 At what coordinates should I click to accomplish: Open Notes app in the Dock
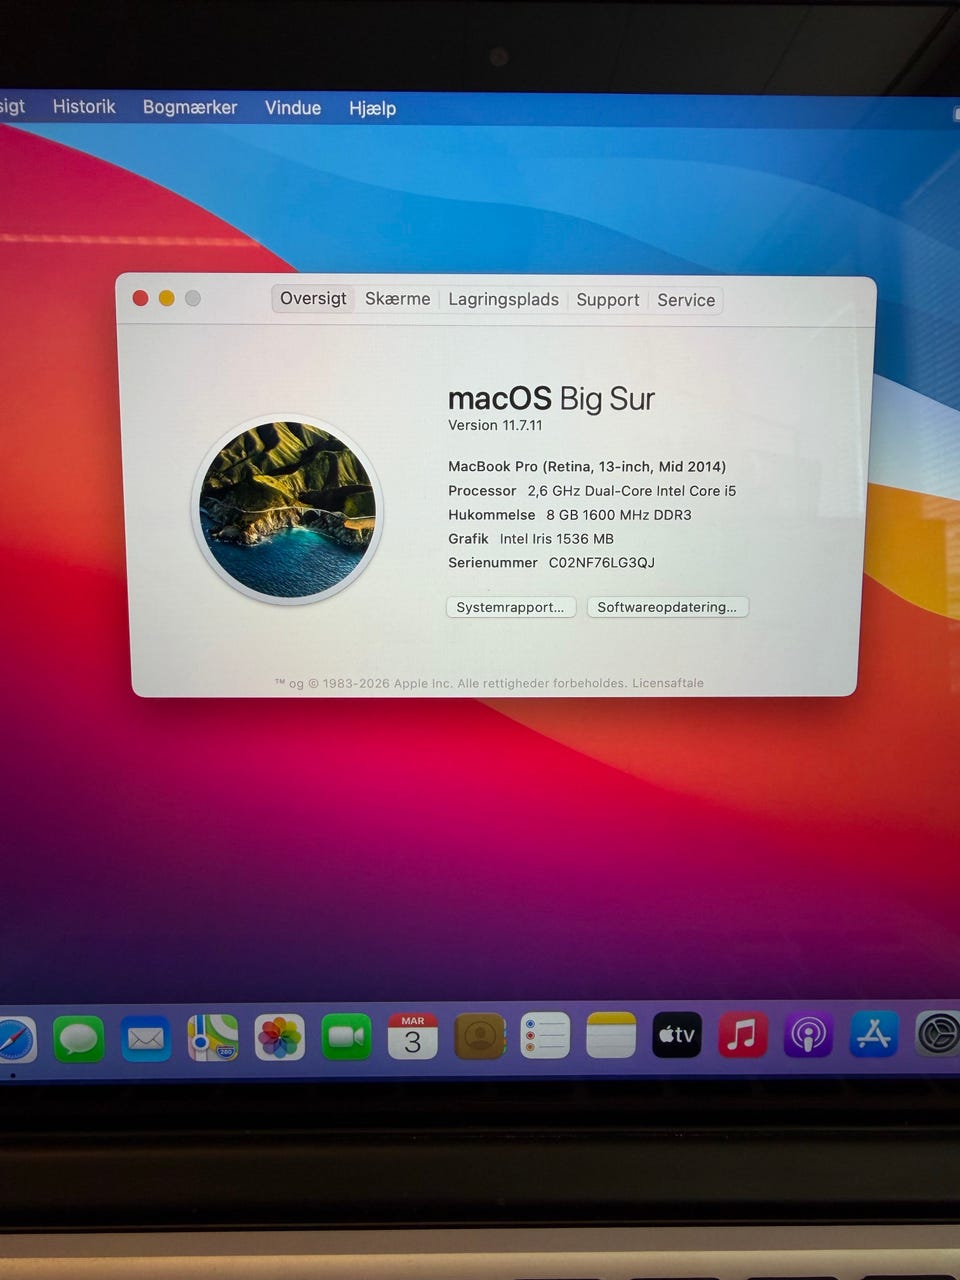611,1035
